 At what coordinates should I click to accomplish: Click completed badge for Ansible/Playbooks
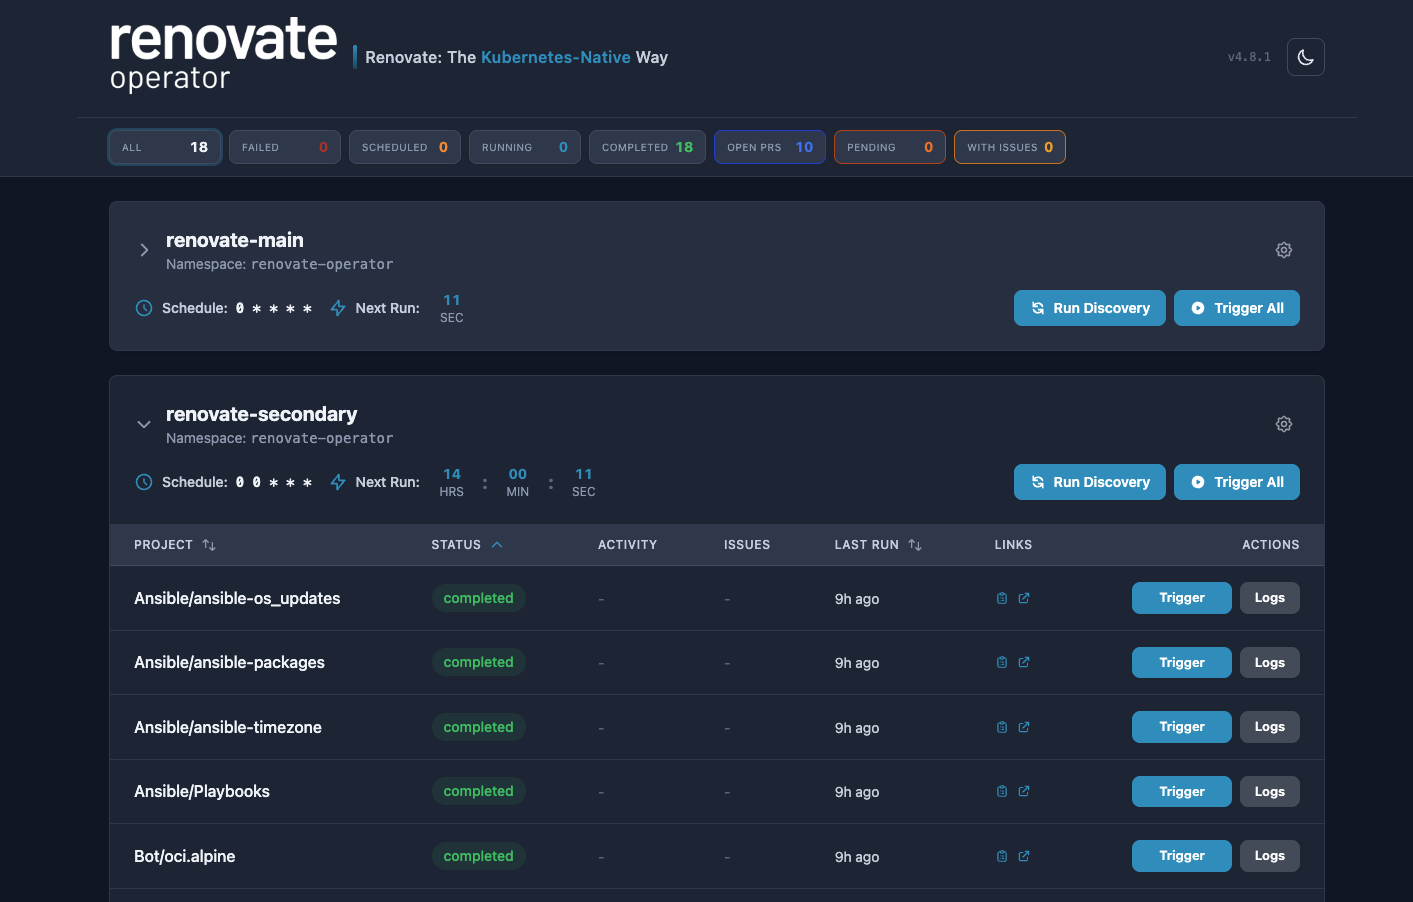point(478,791)
